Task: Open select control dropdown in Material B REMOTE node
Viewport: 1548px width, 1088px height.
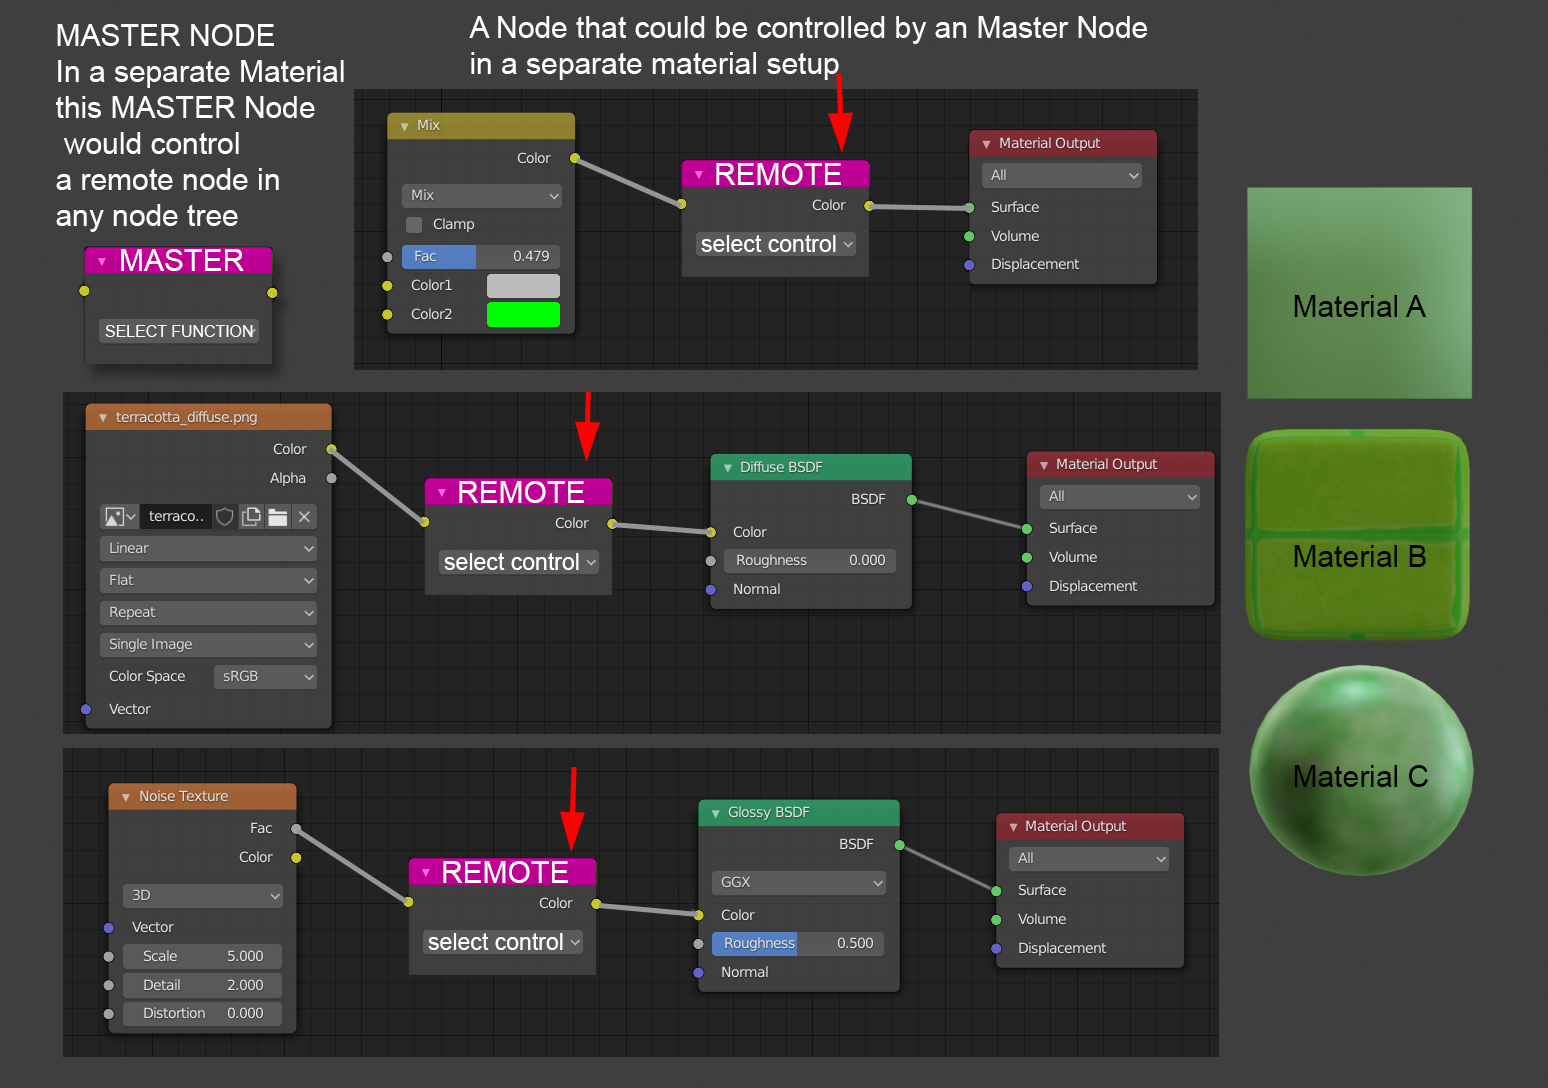Action: 519,562
